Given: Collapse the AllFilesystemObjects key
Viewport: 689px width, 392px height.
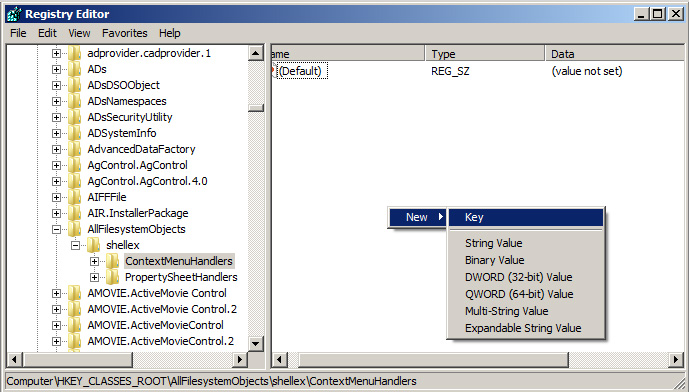Looking at the screenshot, I should click(x=56, y=229).
